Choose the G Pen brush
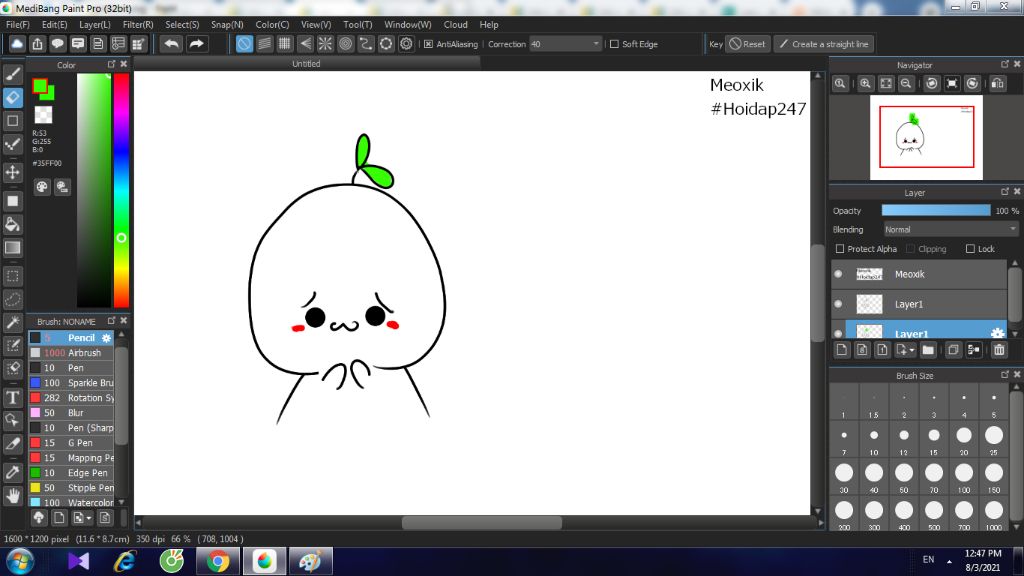The image size is (1024, 576). tap(72, 443)
